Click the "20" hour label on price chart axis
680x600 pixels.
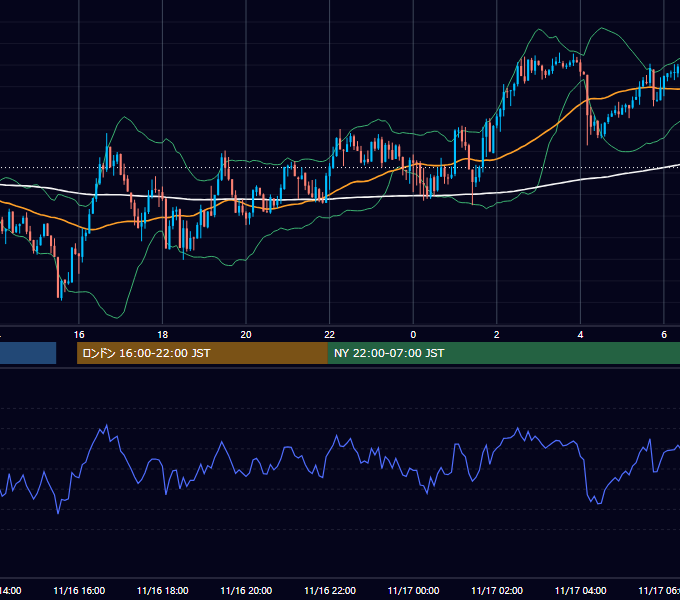pos(246,334)
